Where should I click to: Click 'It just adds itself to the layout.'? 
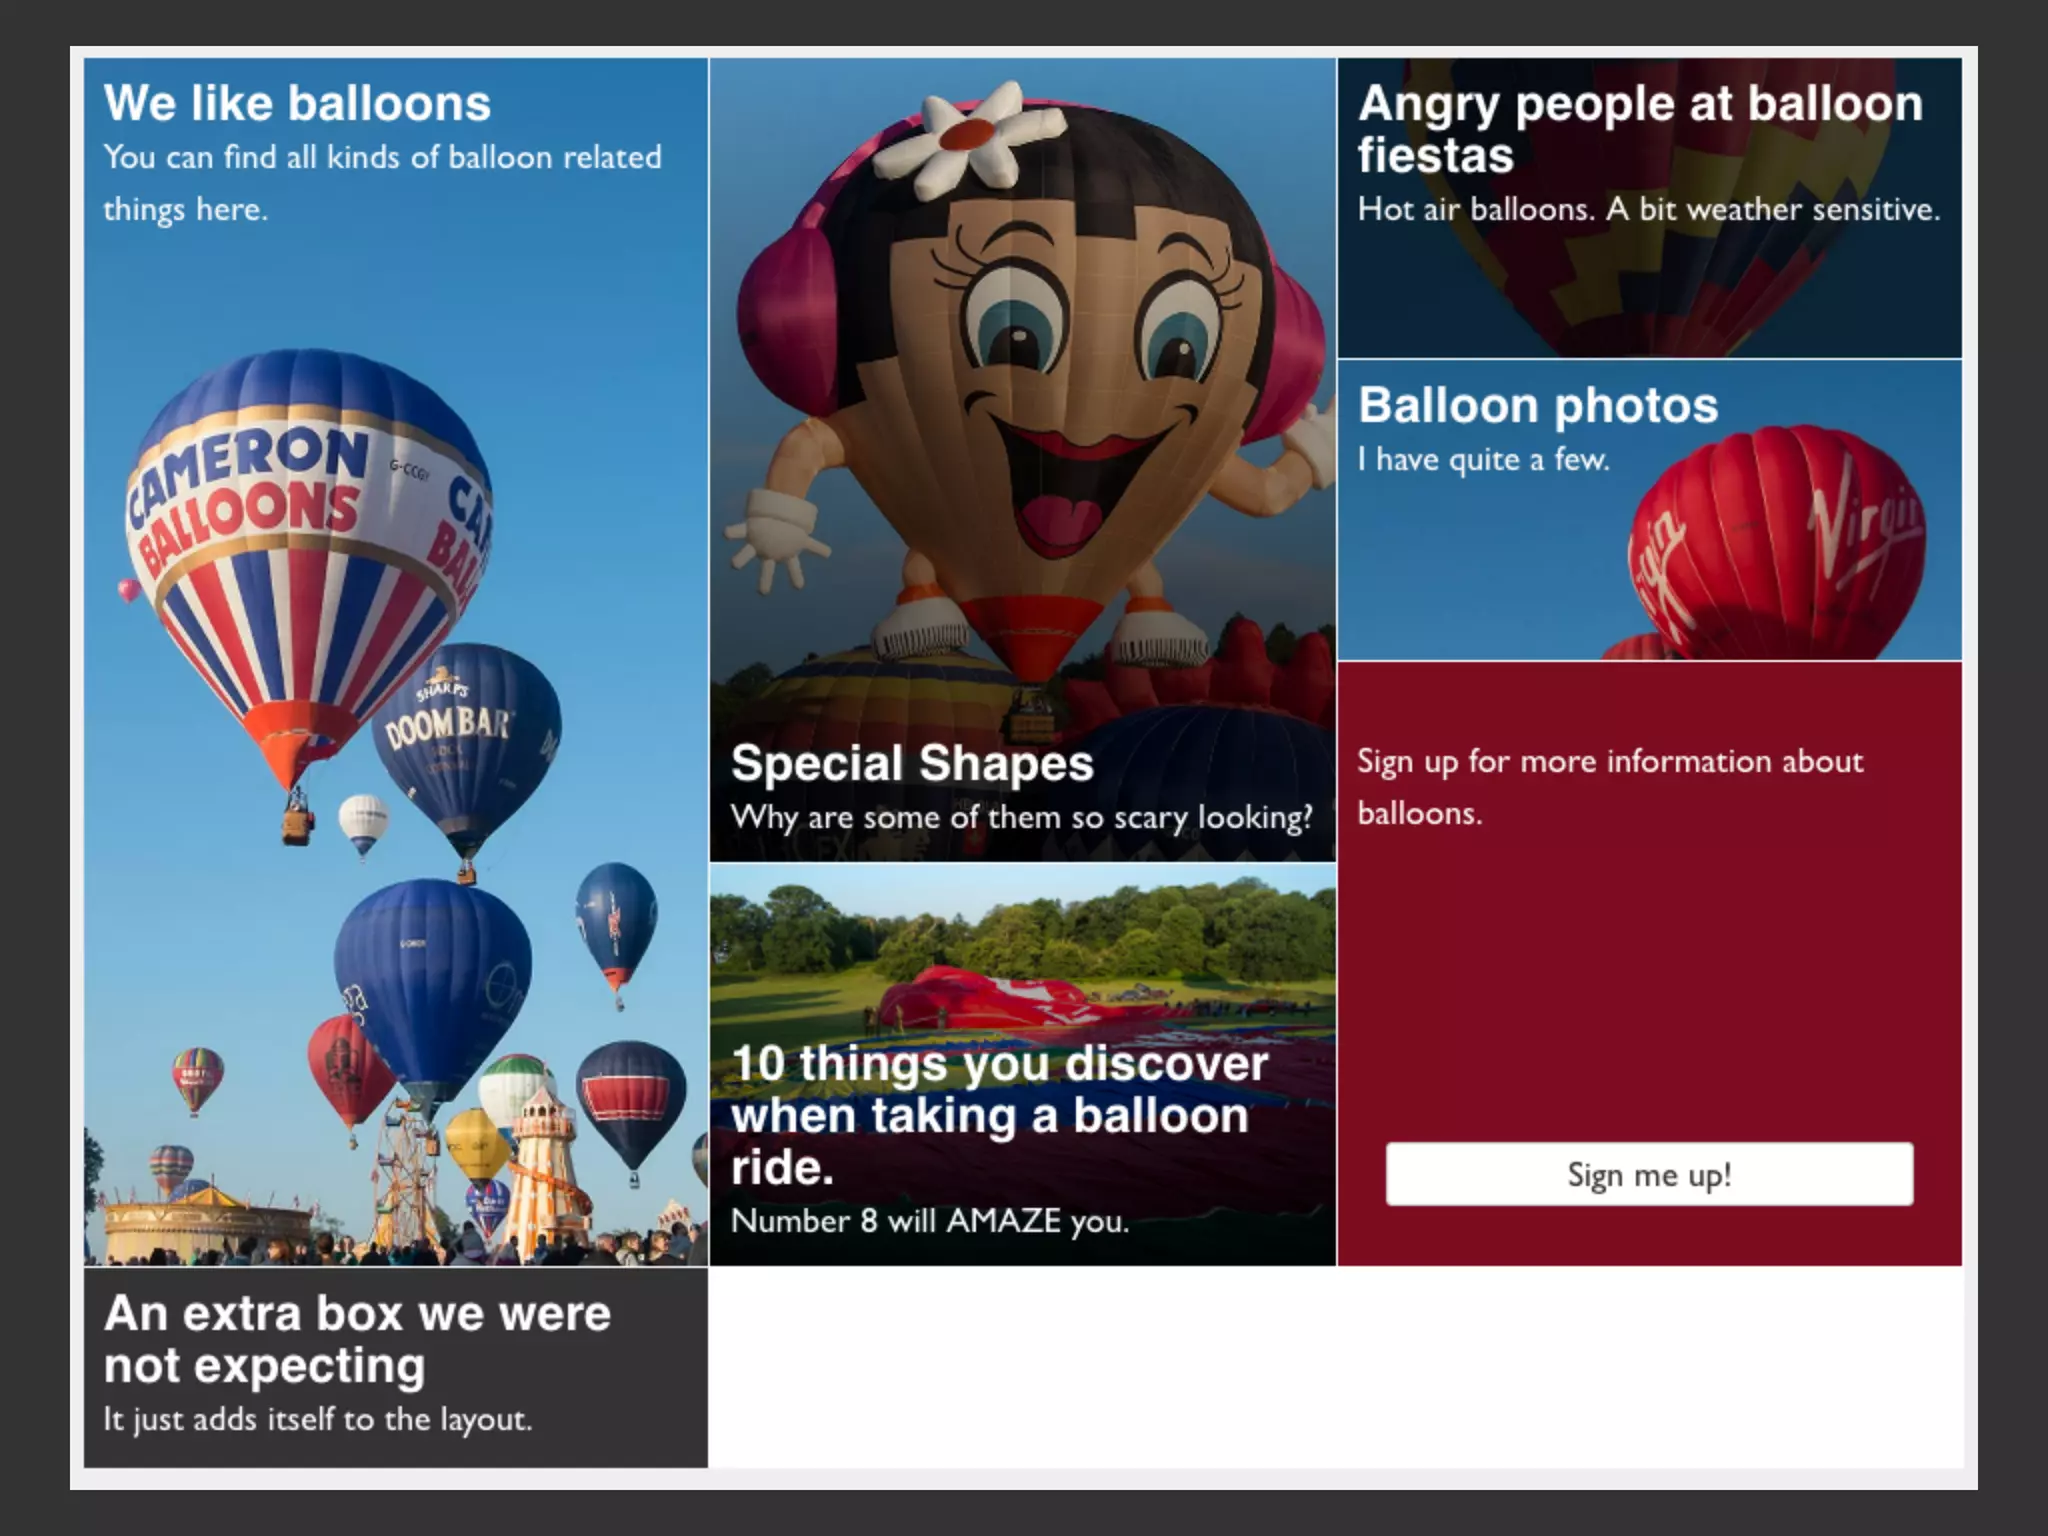click(x=317, y=1419)
